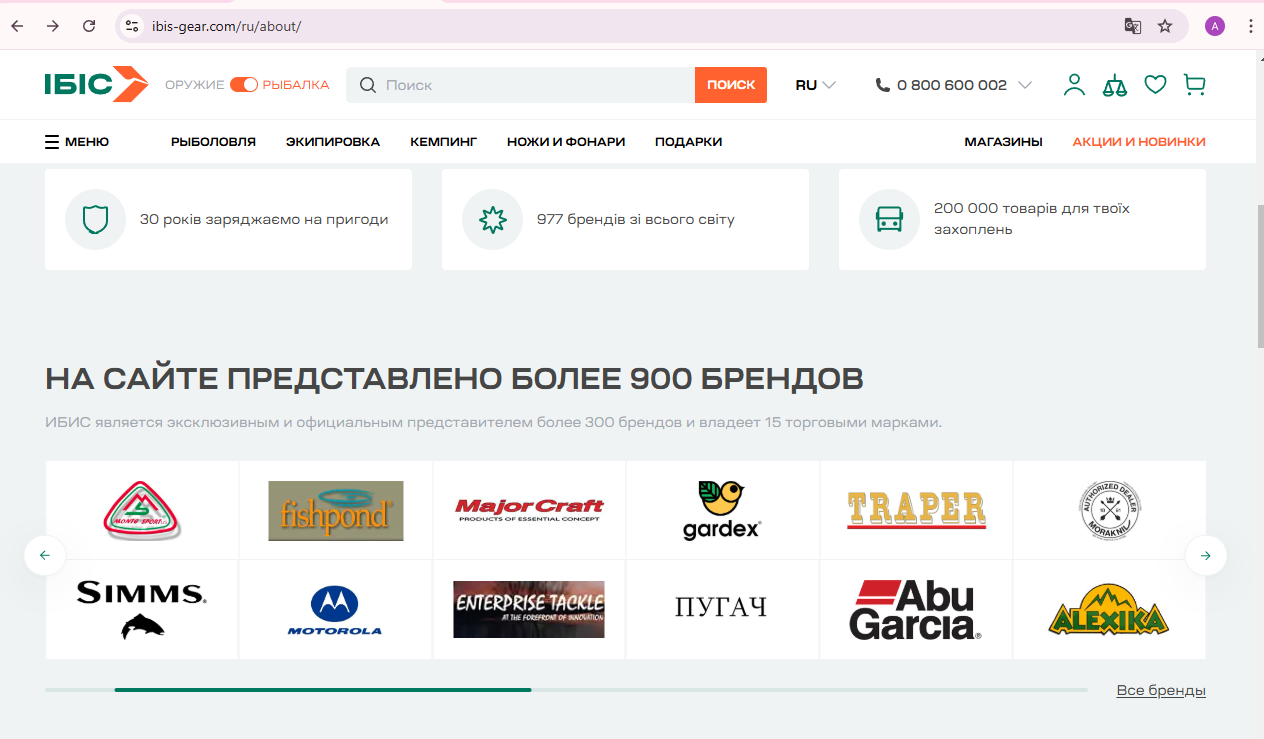Screen dimensions: 1264x739
Task: Open the wishlist heart icon
Action: (x=1155, y=85)
